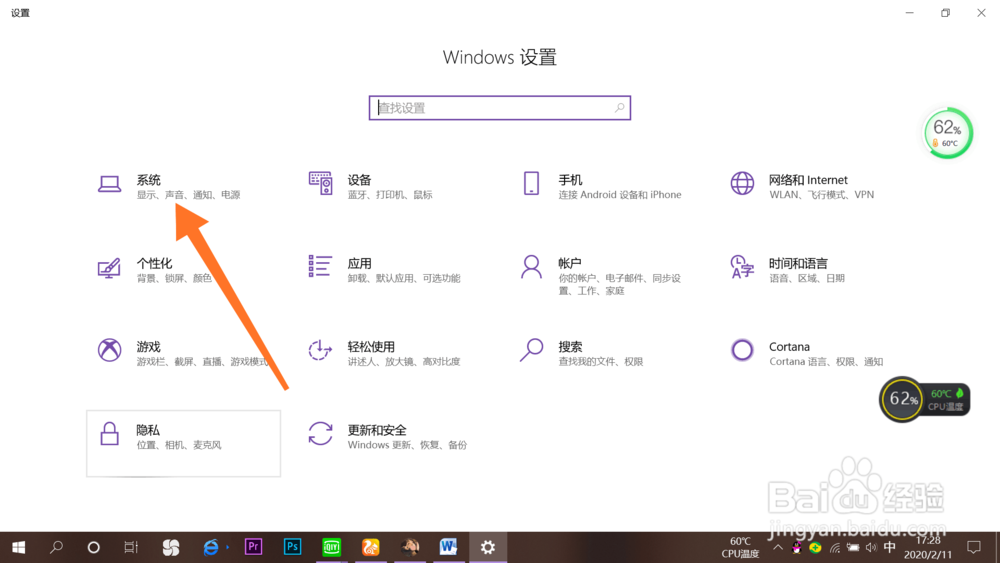Launch Adobe Photoshop from the taskbar
Viewport: 1000px width, 563px height.
pos(292,547)
